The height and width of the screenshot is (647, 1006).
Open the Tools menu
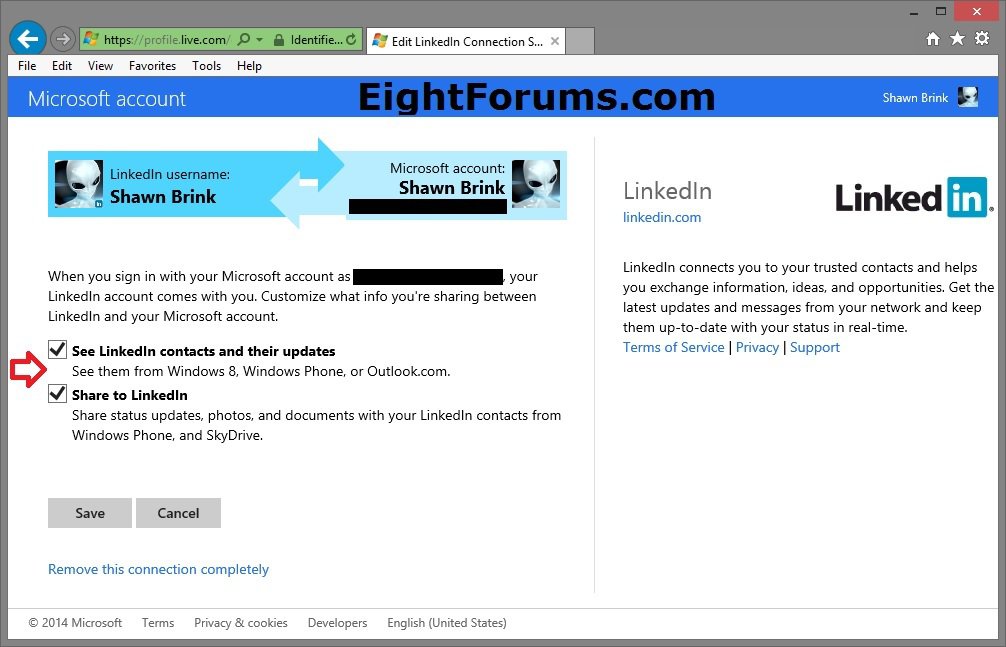point(206,65)
